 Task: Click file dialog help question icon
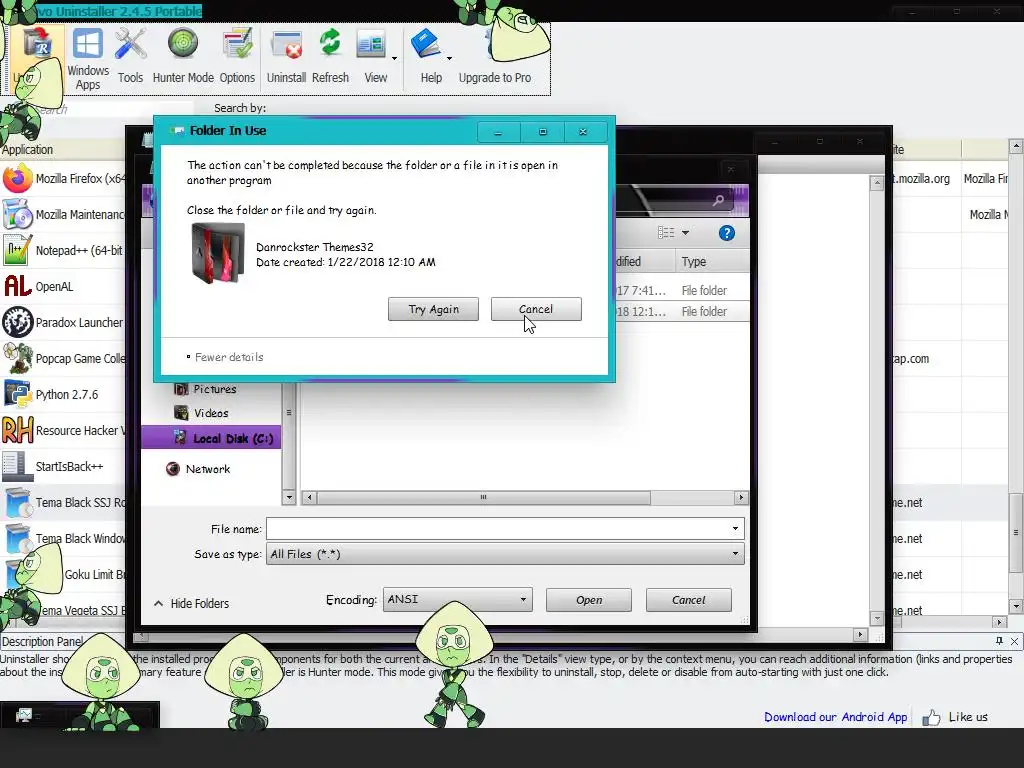726,233
